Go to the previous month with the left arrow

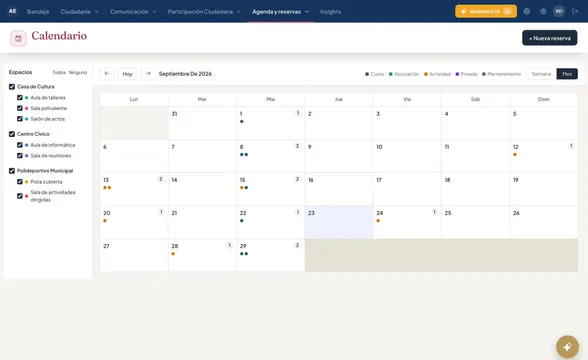click(107, 74)
